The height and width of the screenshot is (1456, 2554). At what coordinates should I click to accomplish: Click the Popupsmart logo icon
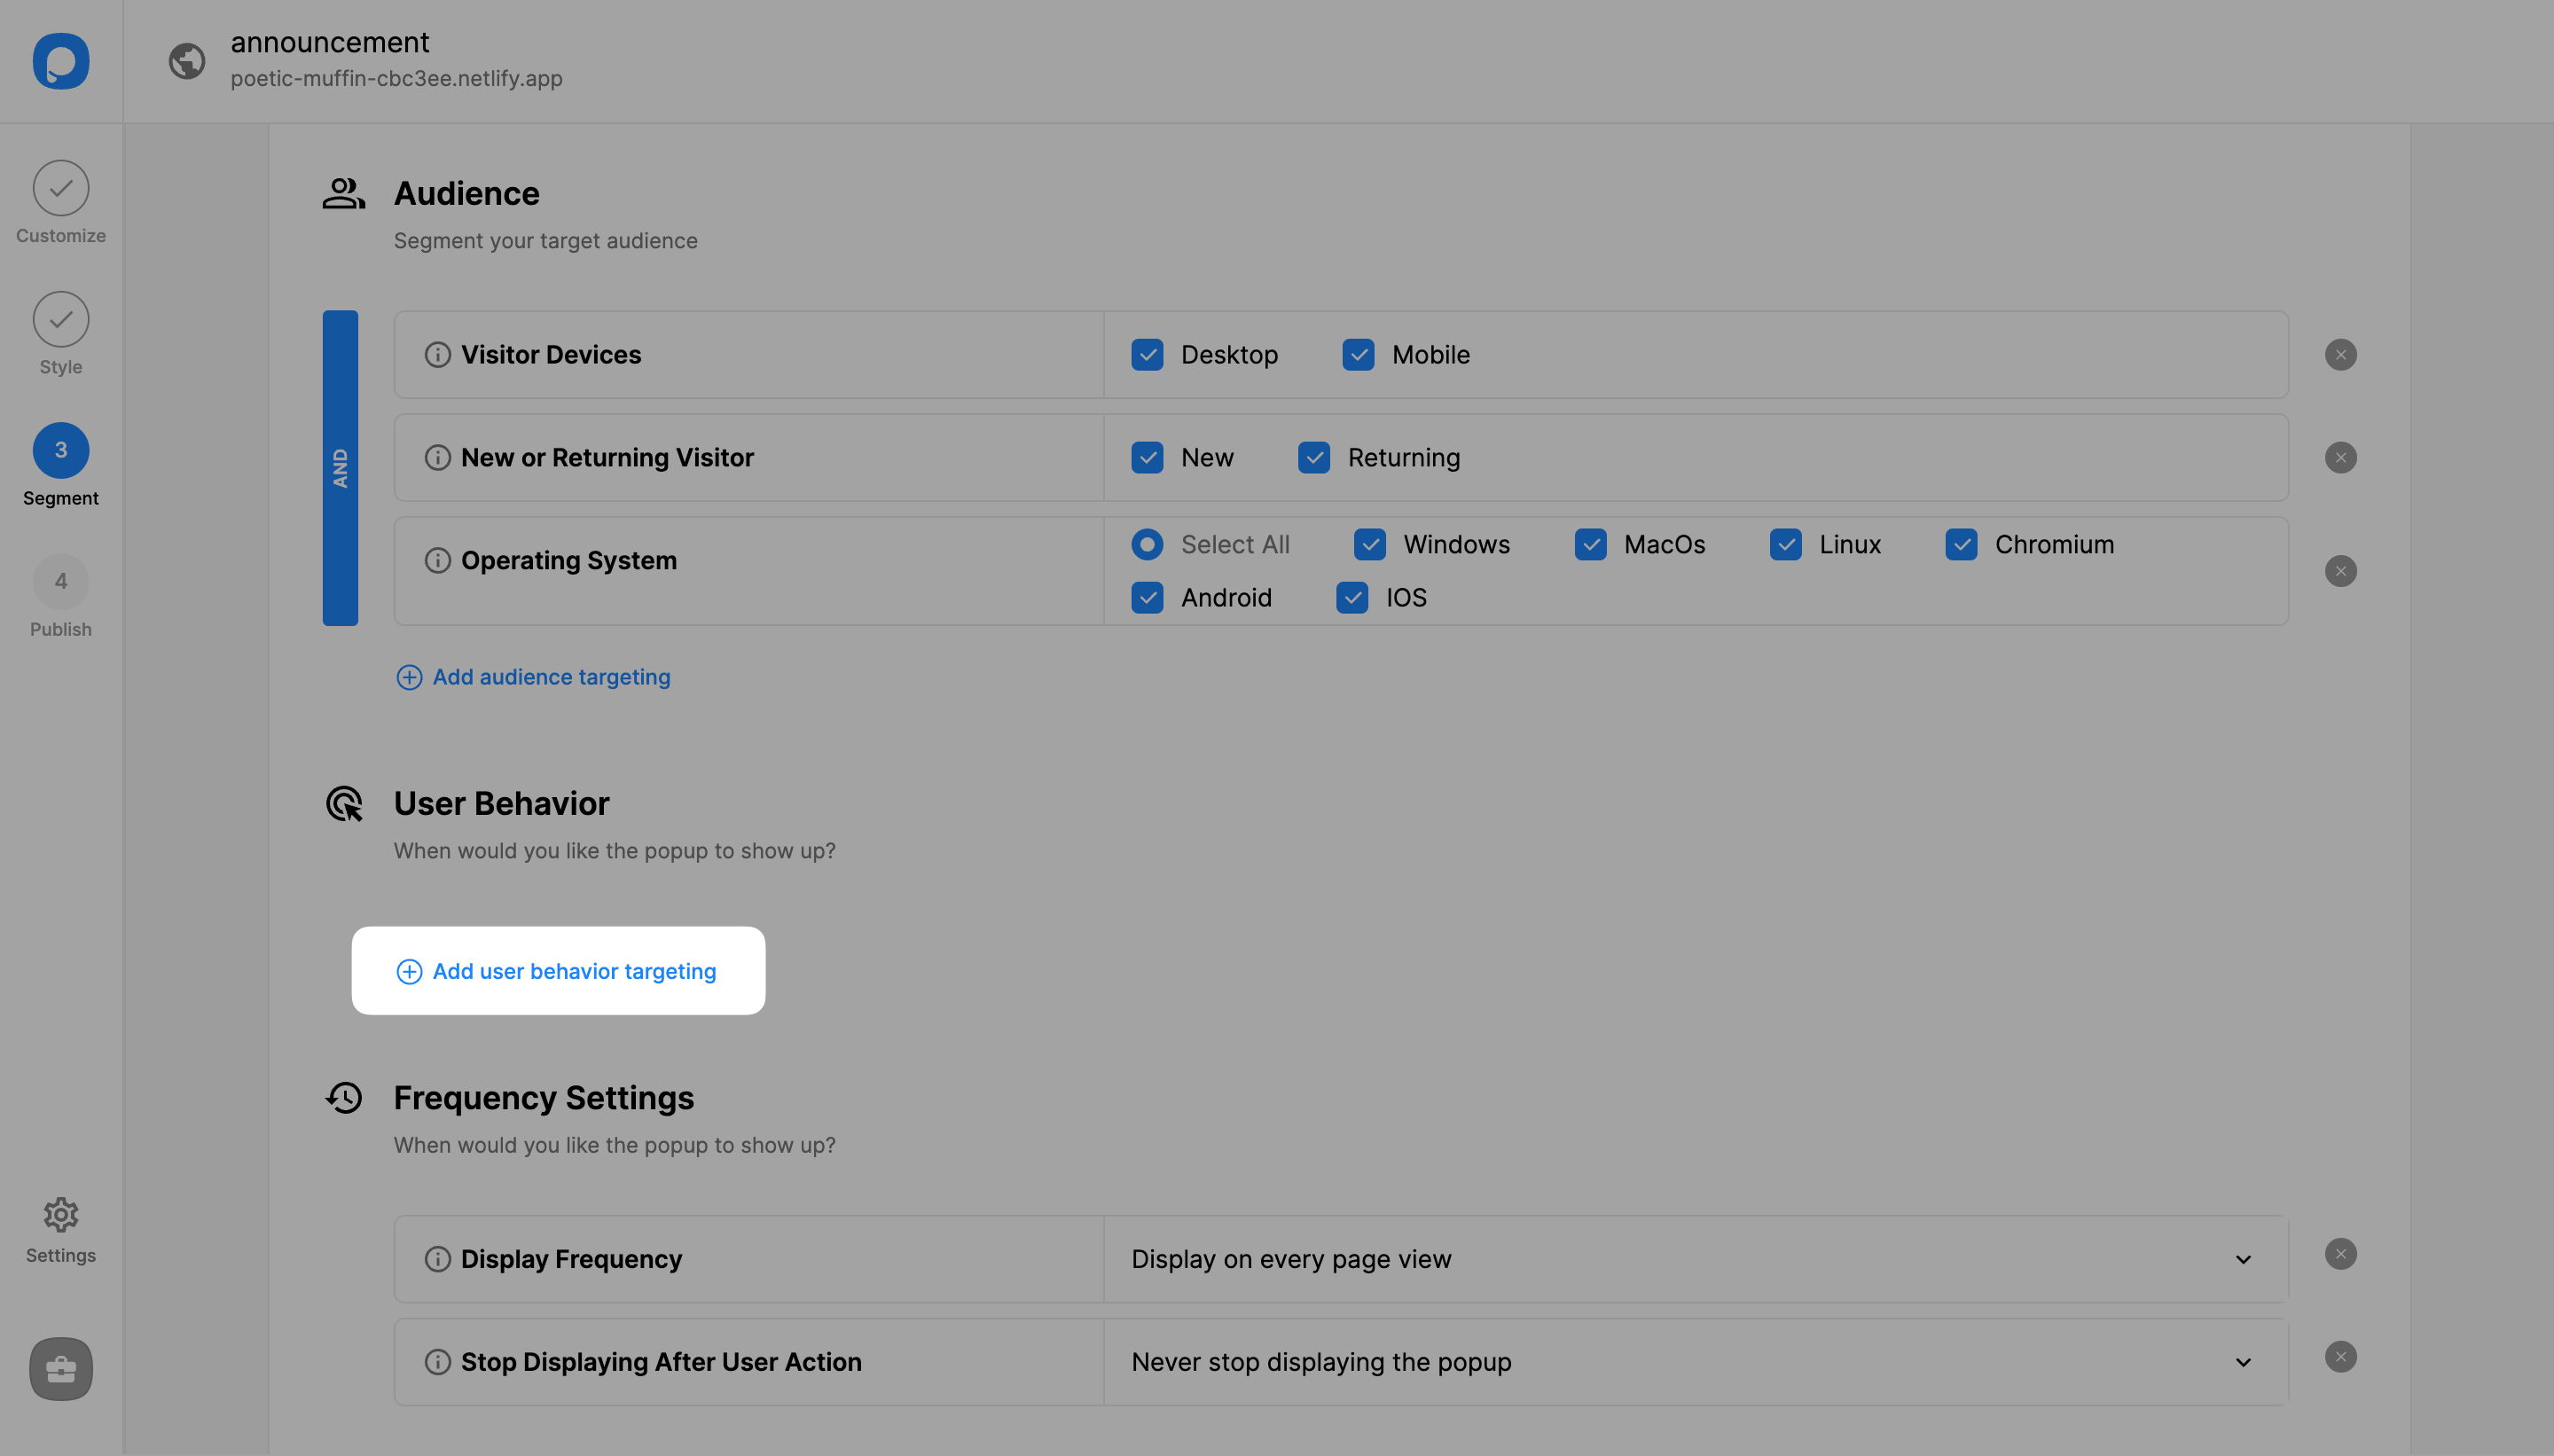tap(61, 61)
